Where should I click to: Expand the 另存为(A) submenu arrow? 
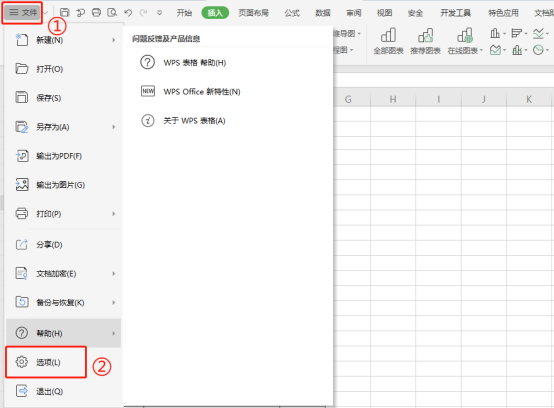tap(114, 127)
